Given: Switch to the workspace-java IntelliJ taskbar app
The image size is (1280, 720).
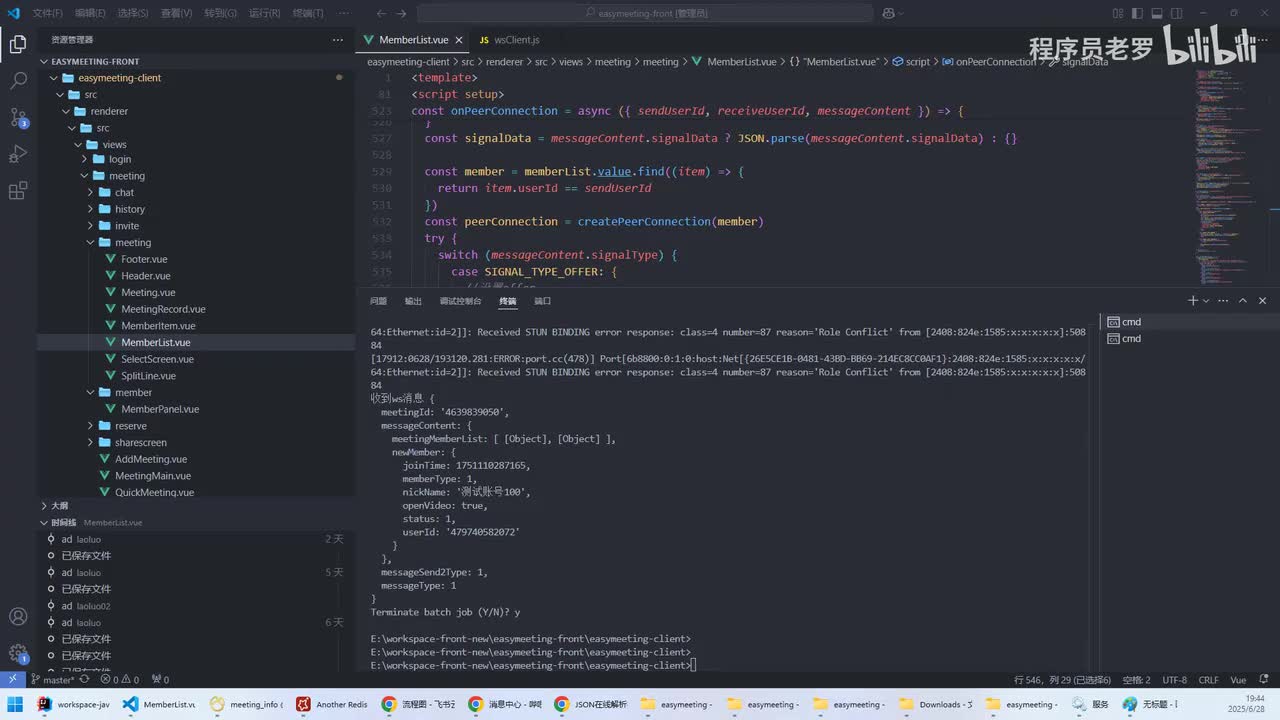Looking at the screenshot, I should (x=73, y=704).
